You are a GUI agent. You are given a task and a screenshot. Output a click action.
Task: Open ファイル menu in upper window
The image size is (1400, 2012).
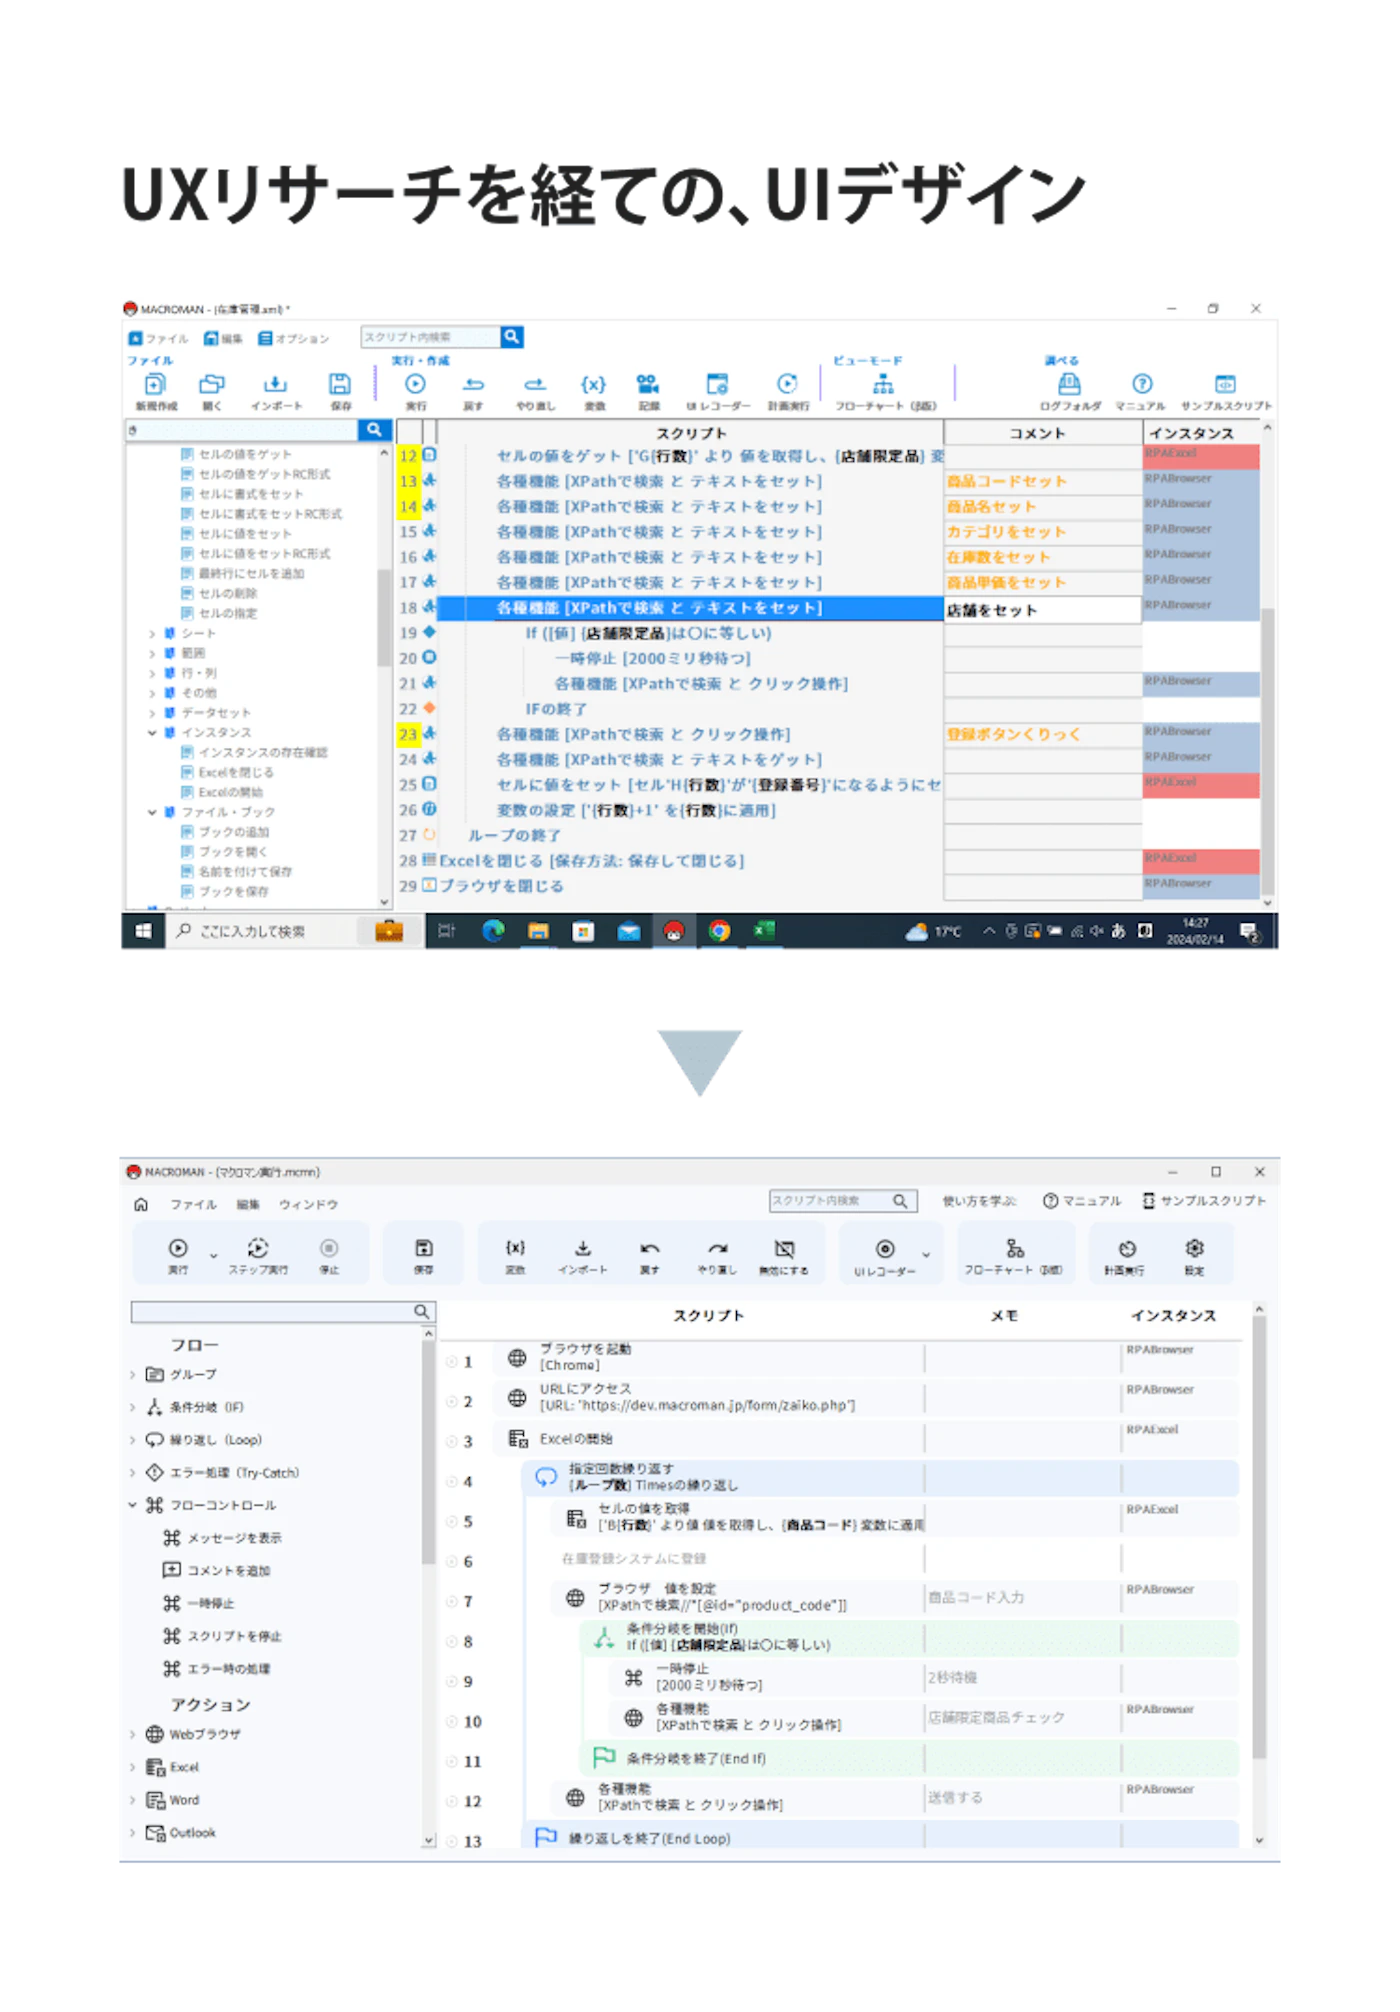159,339
